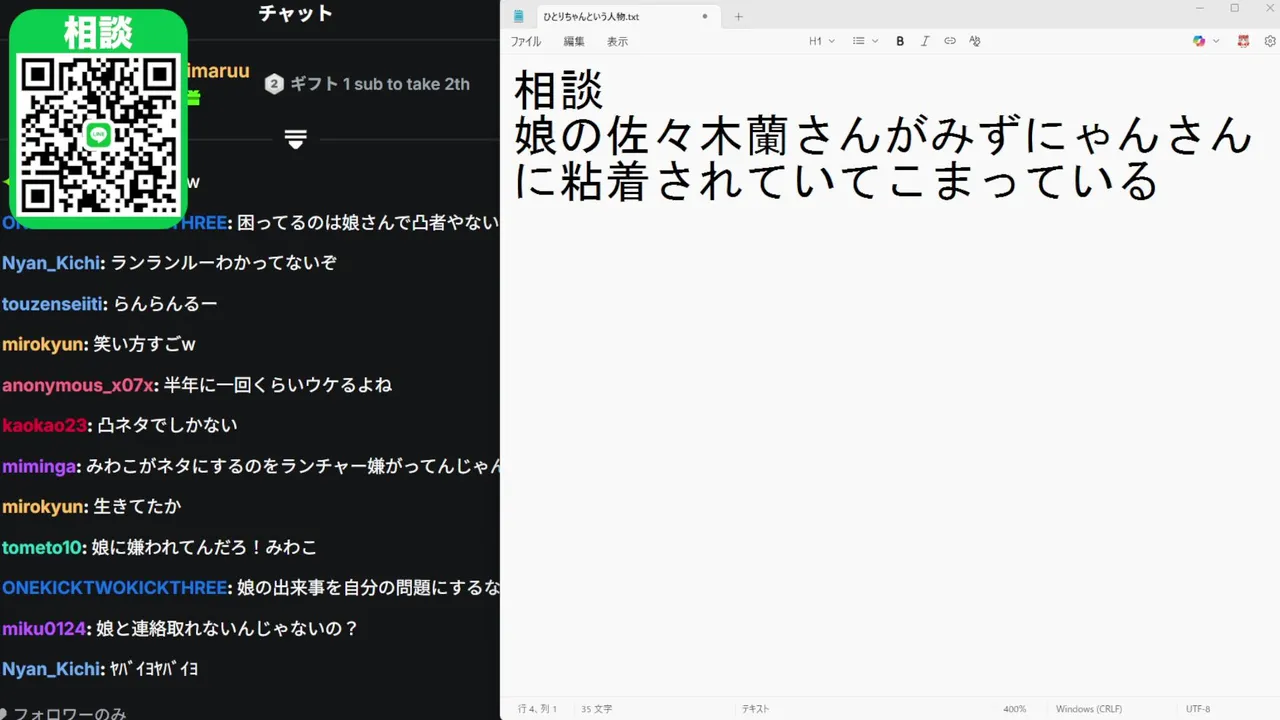The image size is (1280, 720).
Task: Open the H1 heading dropdown
Action: tap(822, 41)
